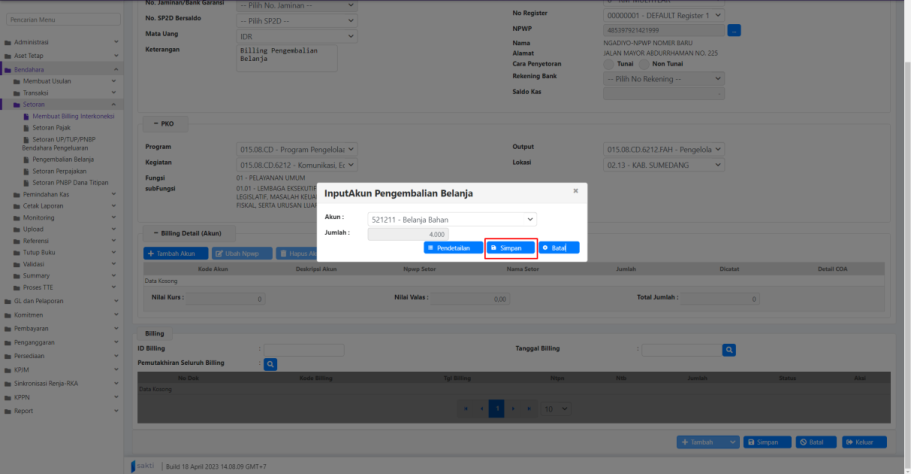Click the Pencarian Menu search box

tap(60, 19)
